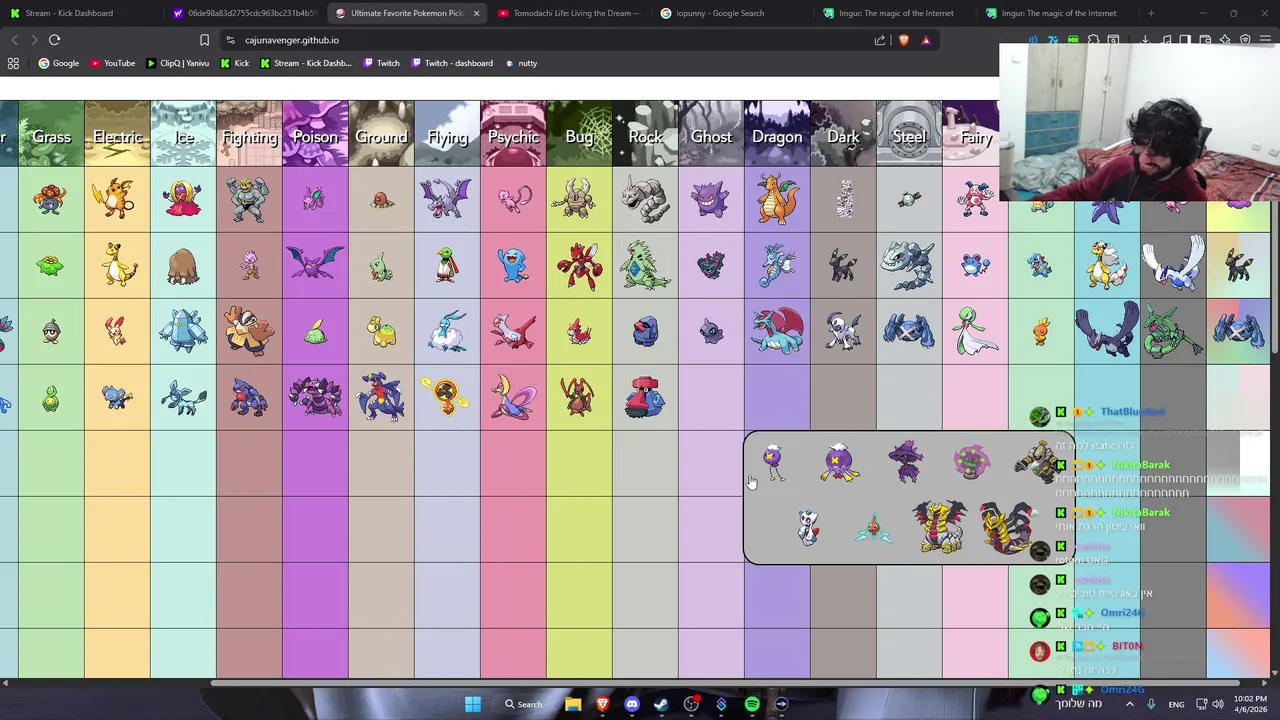Choose Giratina Altered Forme in the popup

[x=939, y=528]
